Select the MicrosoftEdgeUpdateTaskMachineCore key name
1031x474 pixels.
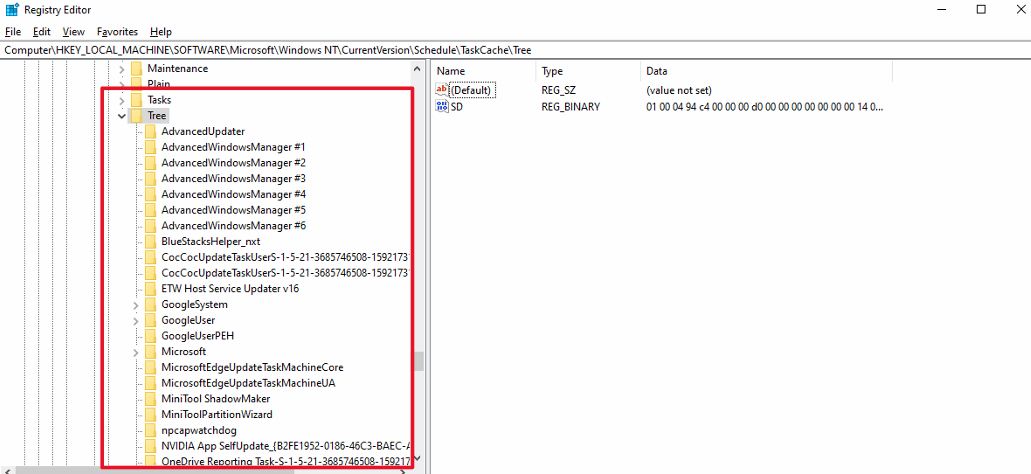(252, 367)
